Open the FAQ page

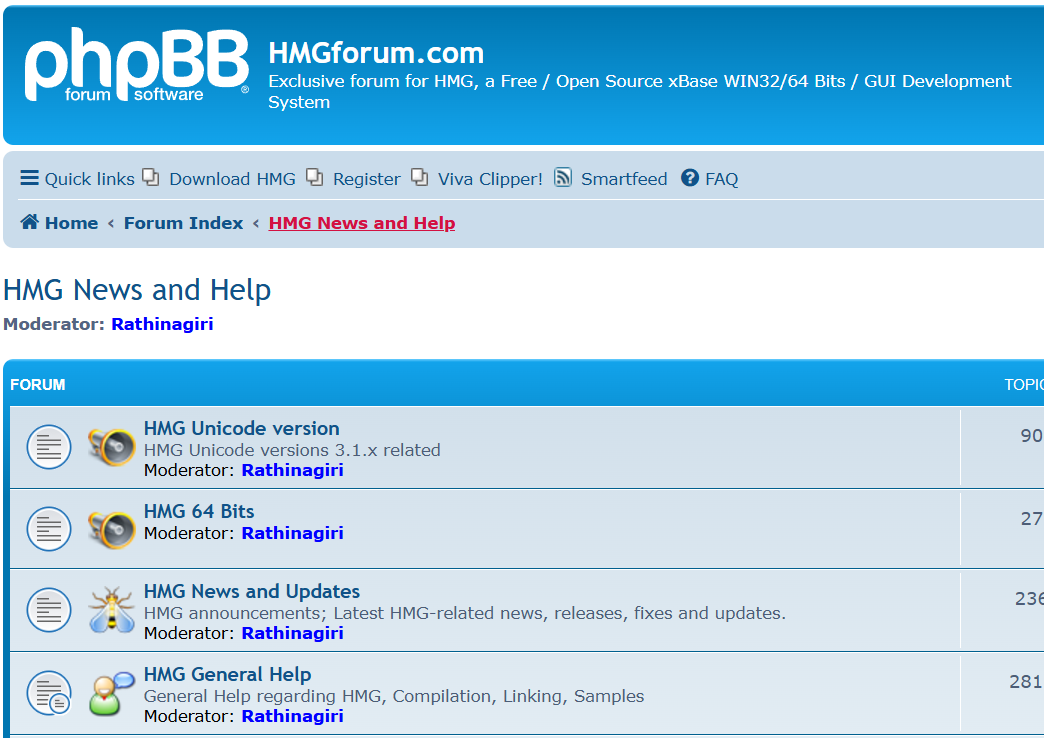tap(721, 179)
